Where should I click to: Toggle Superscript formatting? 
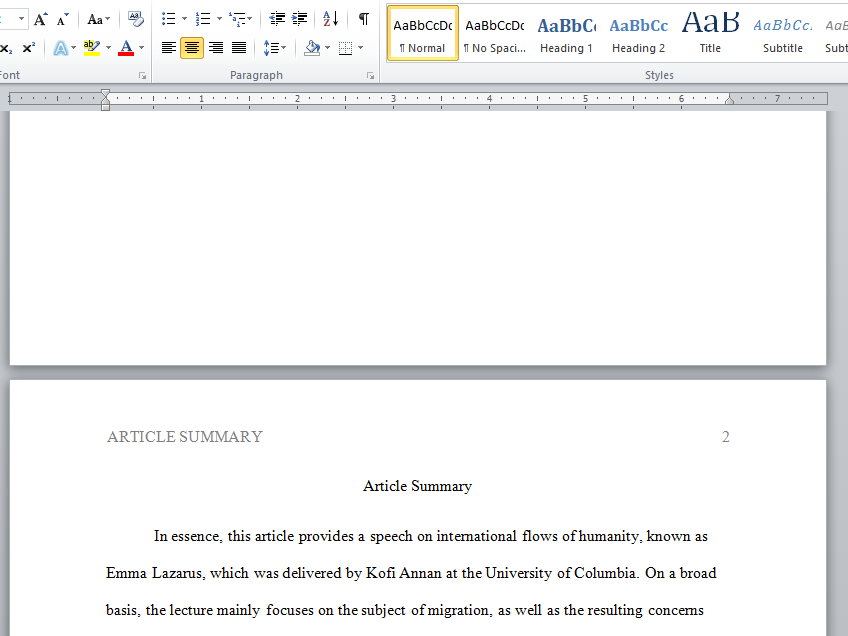click(x=29, y=48)
